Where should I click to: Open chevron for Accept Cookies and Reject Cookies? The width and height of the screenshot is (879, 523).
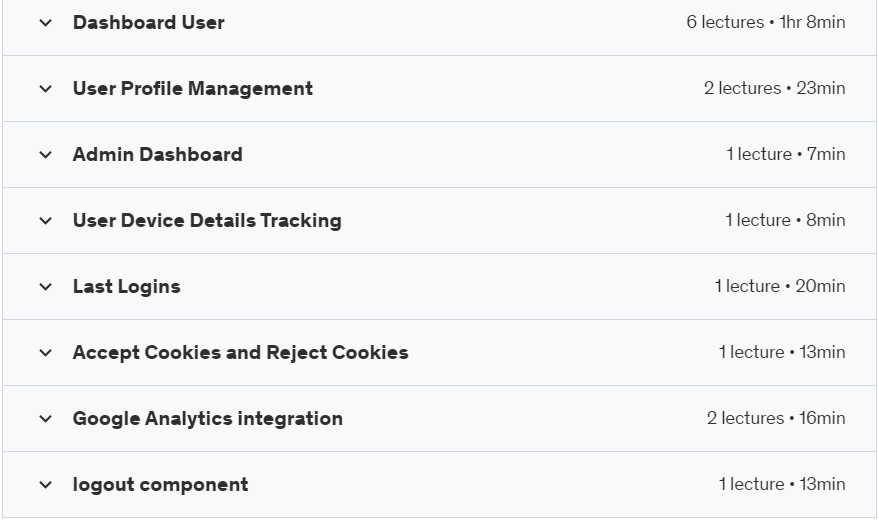coord(45,353)
